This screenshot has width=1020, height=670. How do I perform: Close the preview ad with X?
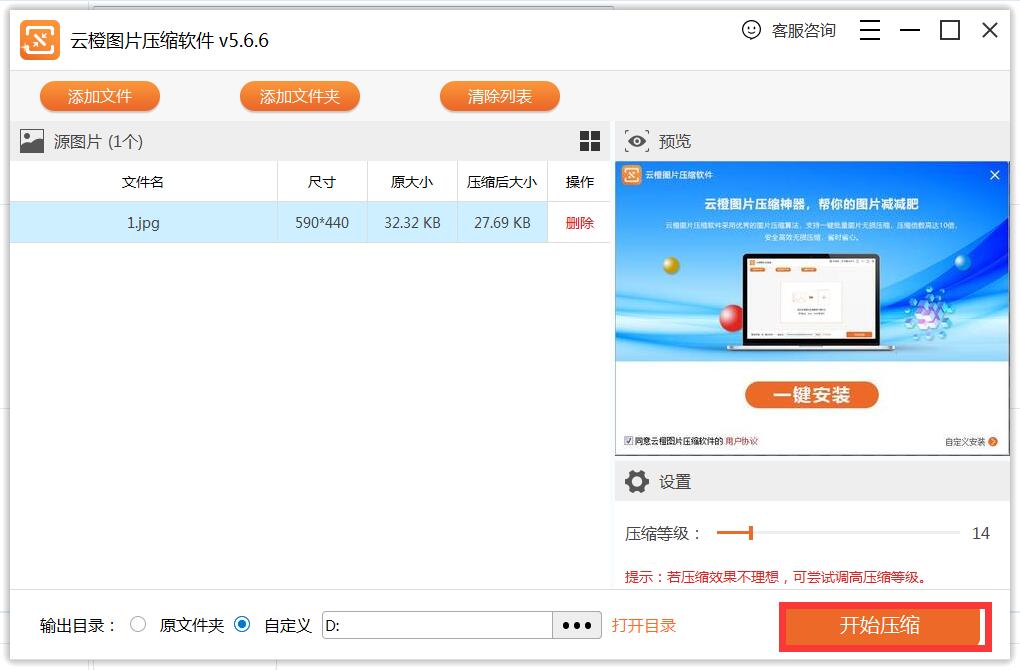[x=994, y=175]
